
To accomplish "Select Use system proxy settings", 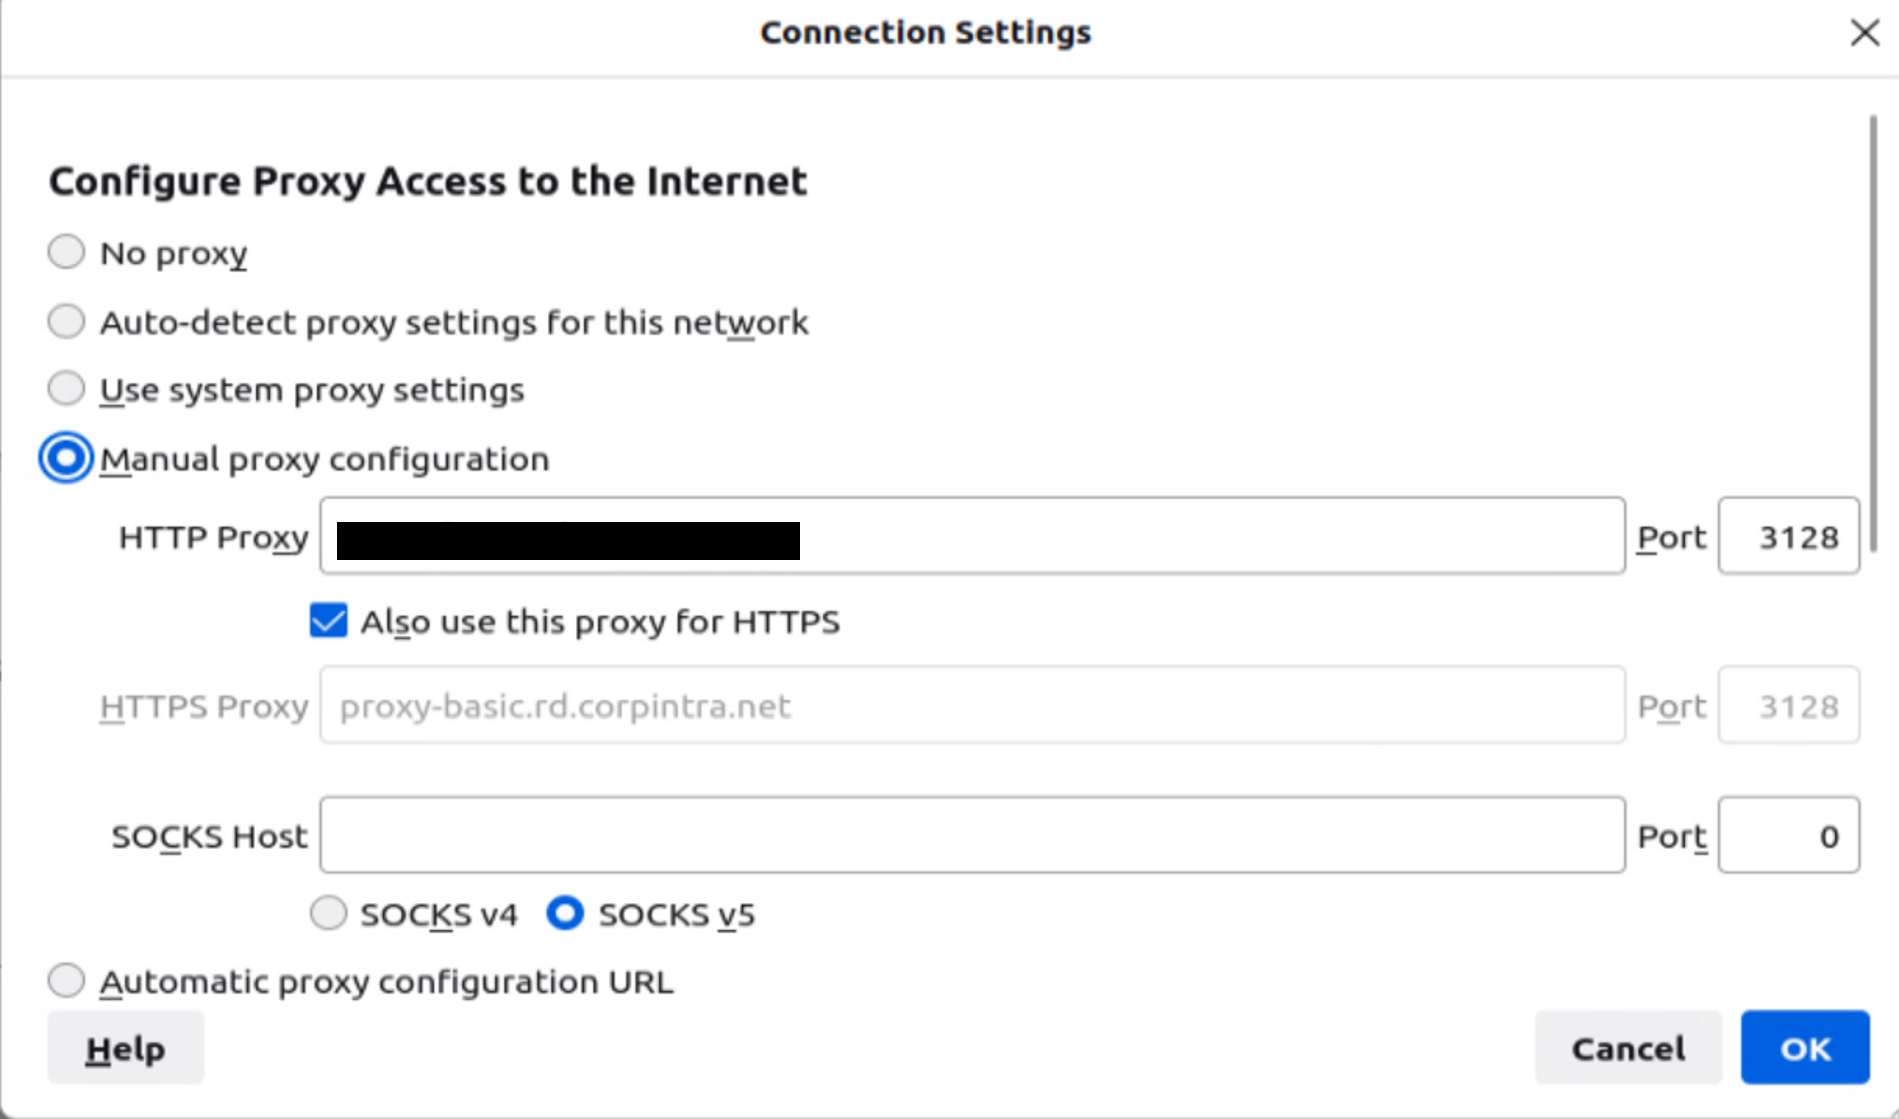I will click(x=66, y=388).
